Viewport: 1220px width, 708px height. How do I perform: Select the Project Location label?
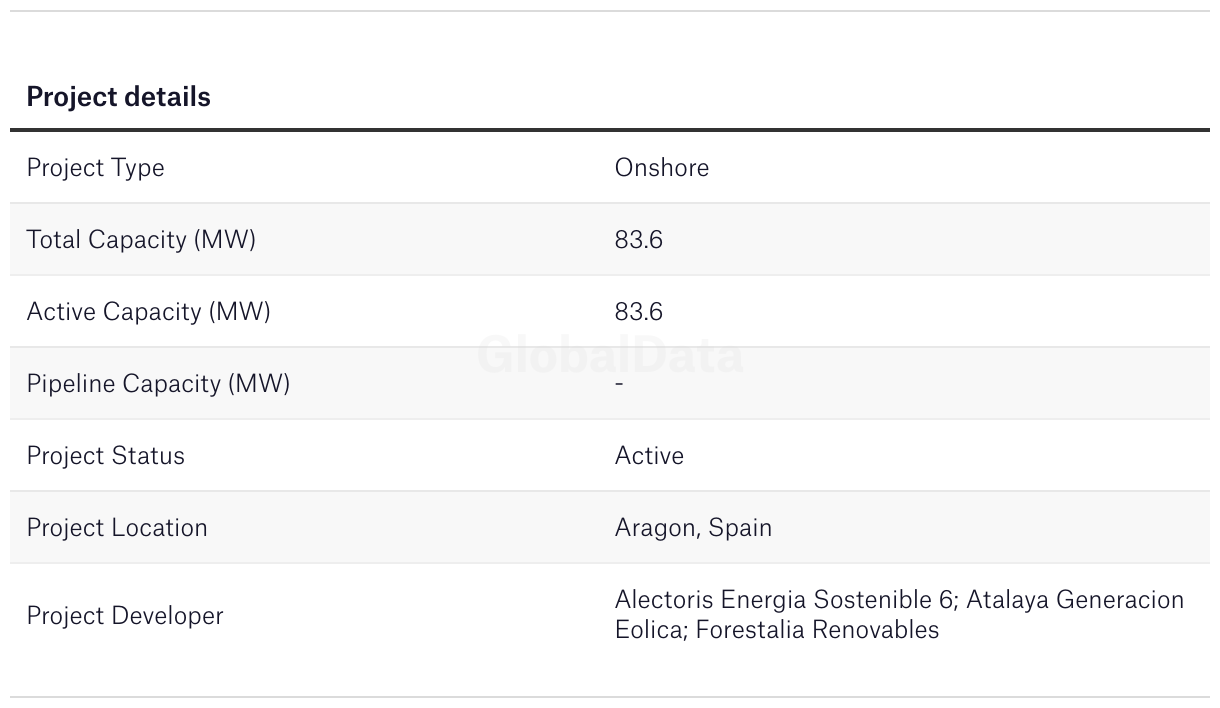click(x=117, y=528)
